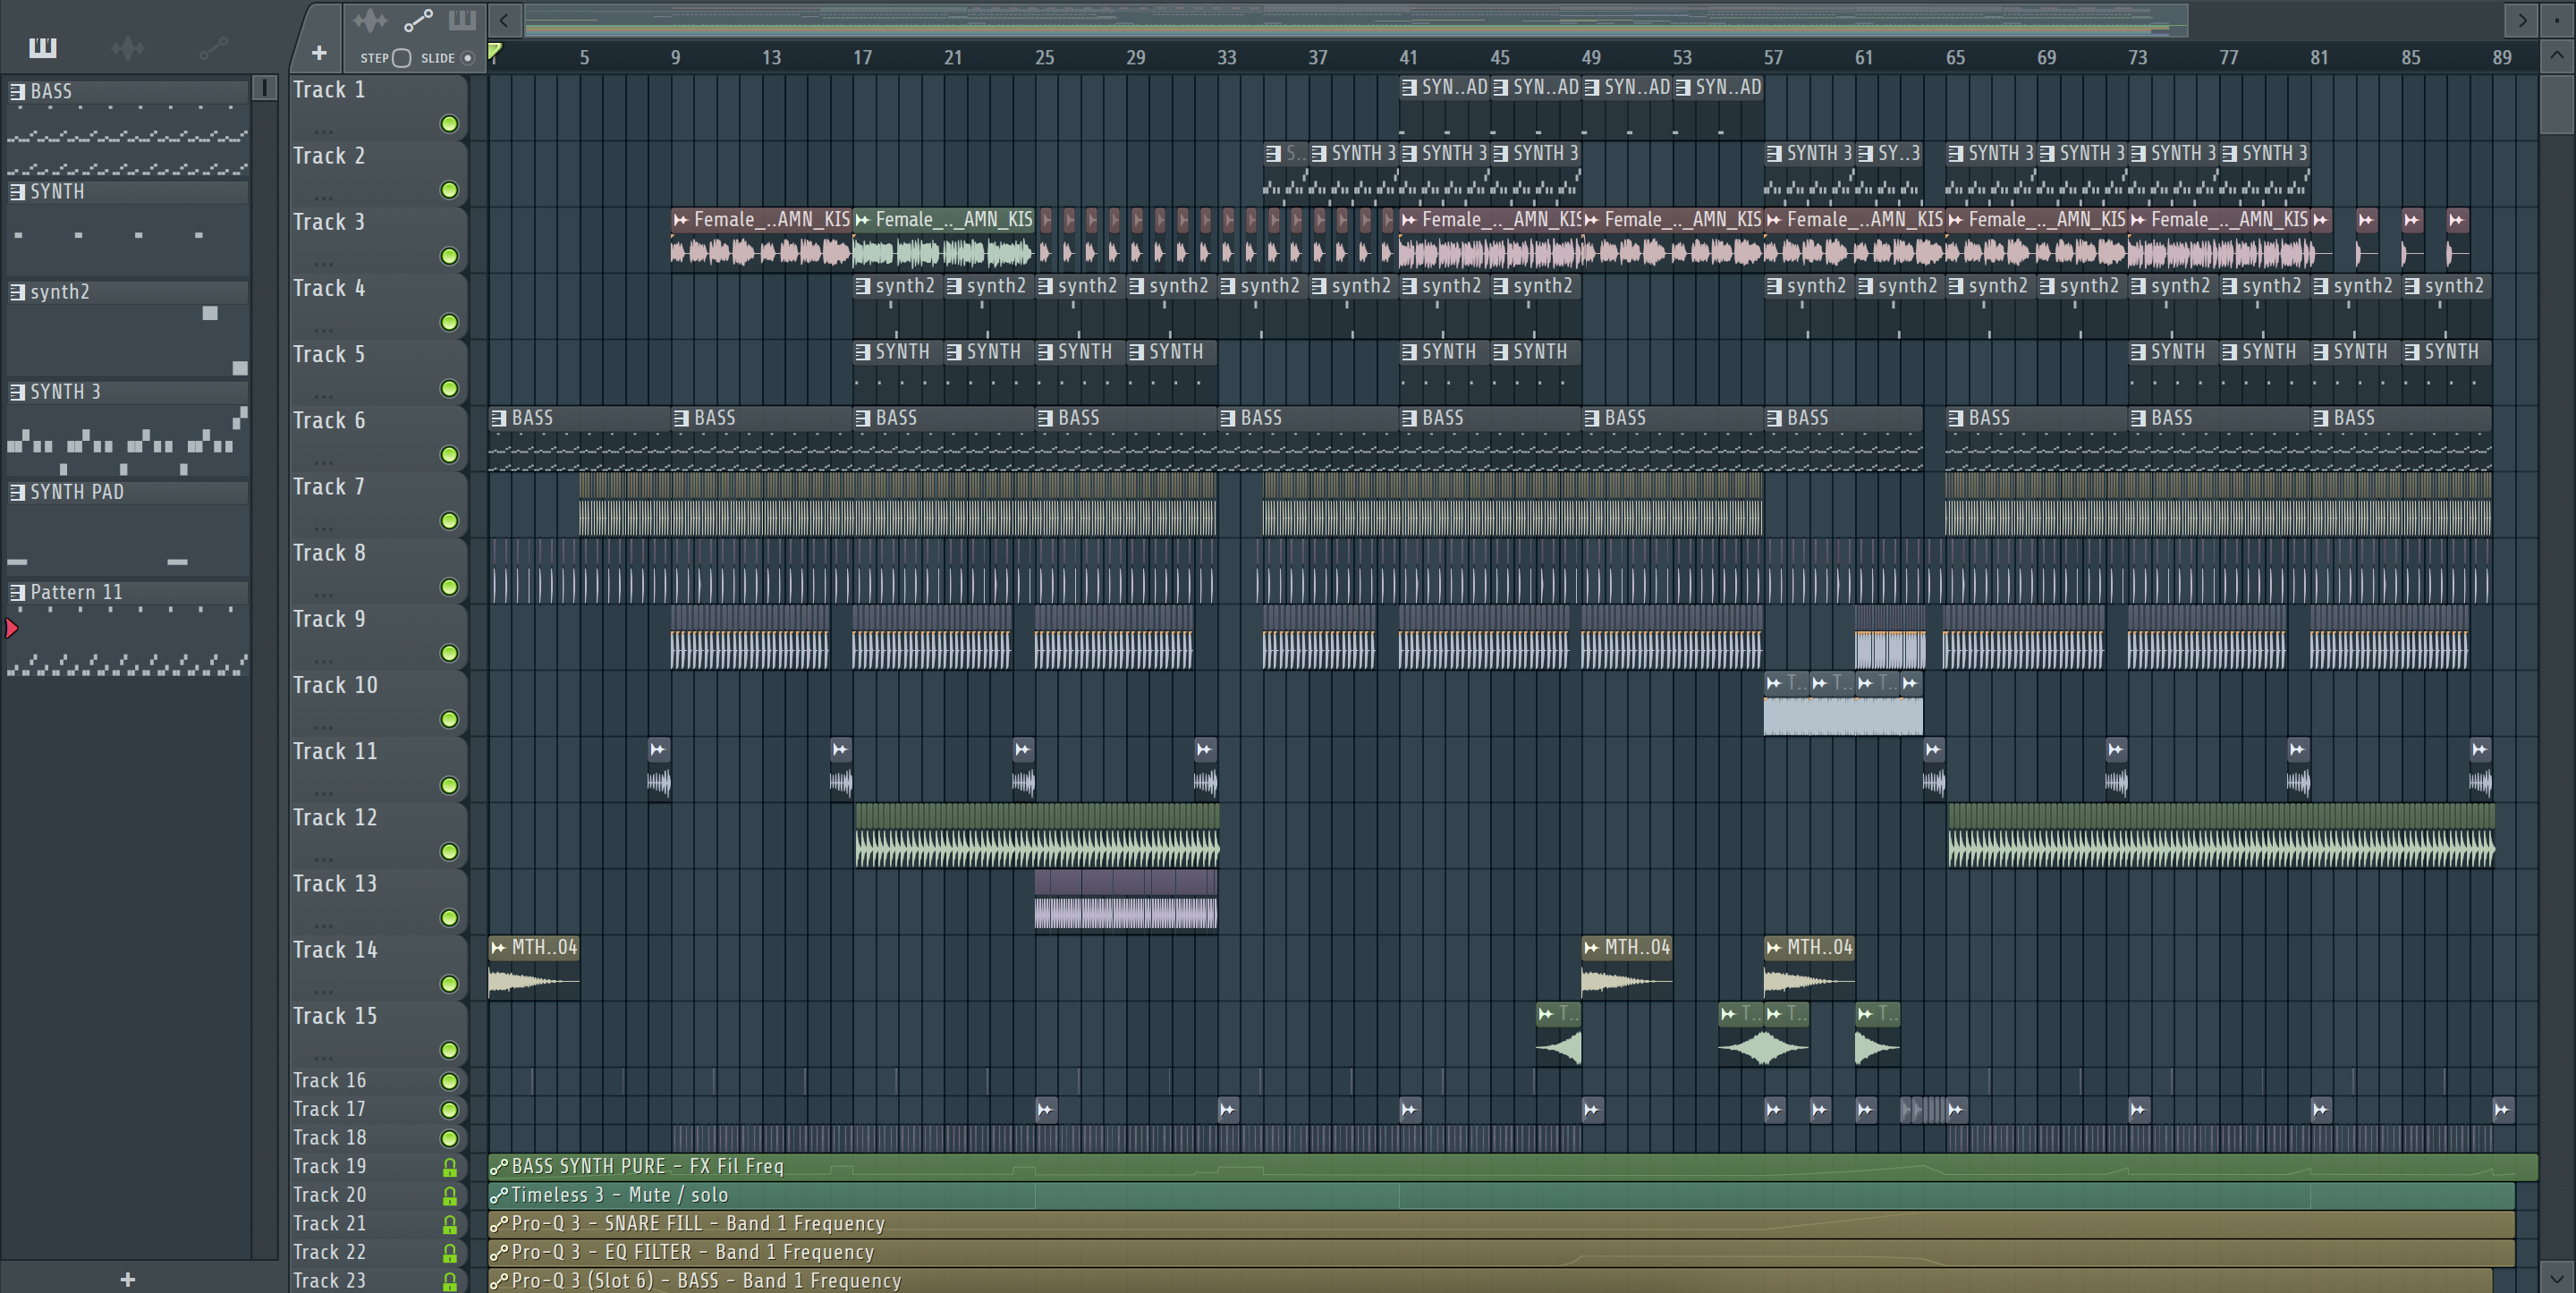Click the vertical scrollbar down arrow
This screenshot has height=1293, width=2576.
pos(2557,1277)
